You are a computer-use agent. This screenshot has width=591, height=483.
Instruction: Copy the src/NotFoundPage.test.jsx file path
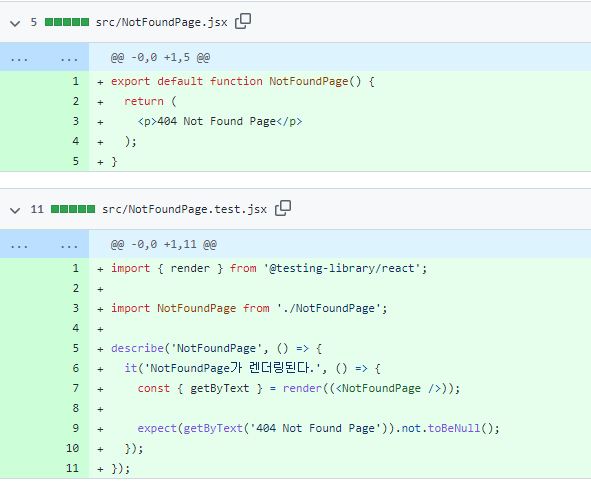(x=283, y=208)
